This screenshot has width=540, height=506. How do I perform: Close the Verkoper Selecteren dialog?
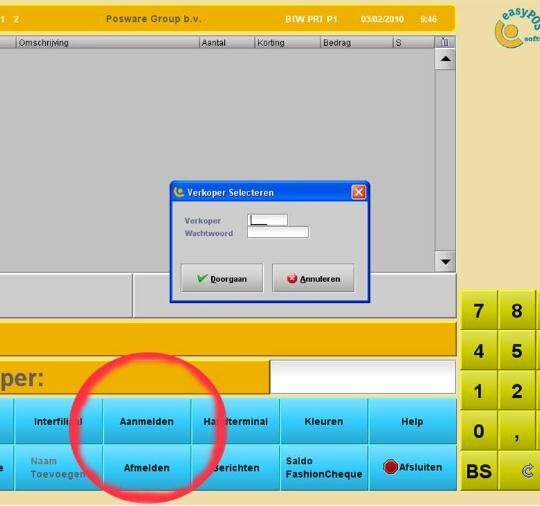(x=359, y=192)
